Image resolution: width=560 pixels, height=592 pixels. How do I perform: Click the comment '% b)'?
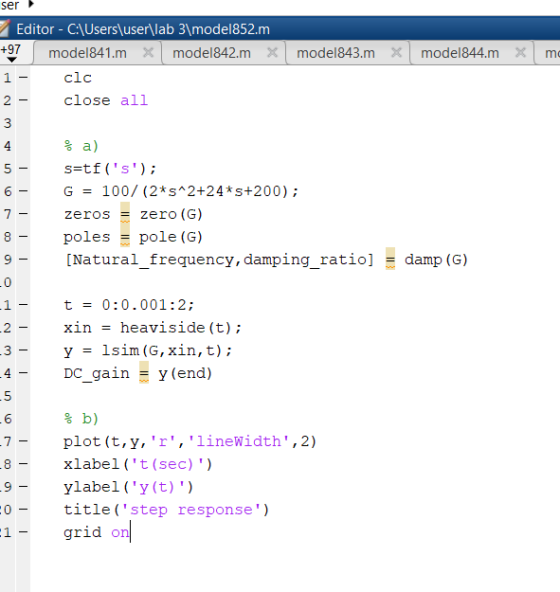81,419
